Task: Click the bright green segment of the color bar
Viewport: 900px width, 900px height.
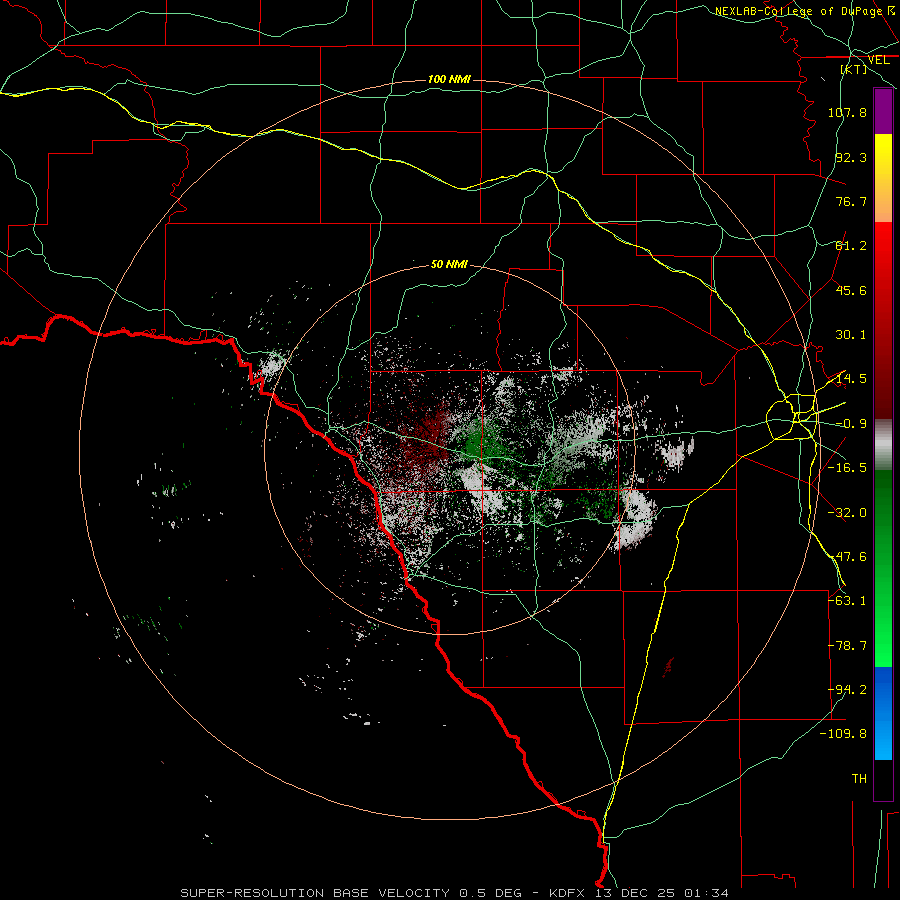Action: 883,568
